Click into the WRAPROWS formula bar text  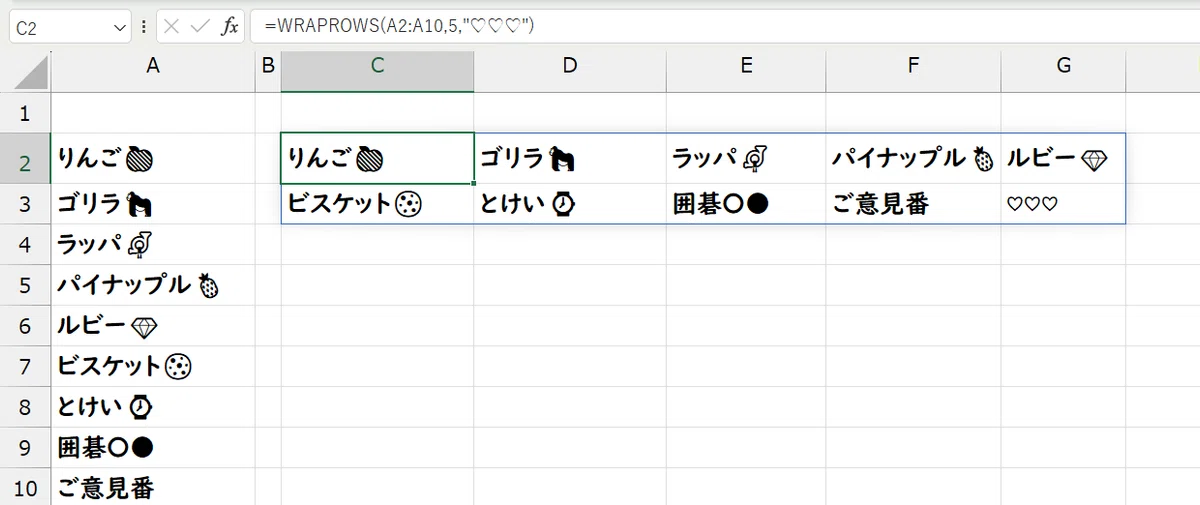tap(400, 27)
